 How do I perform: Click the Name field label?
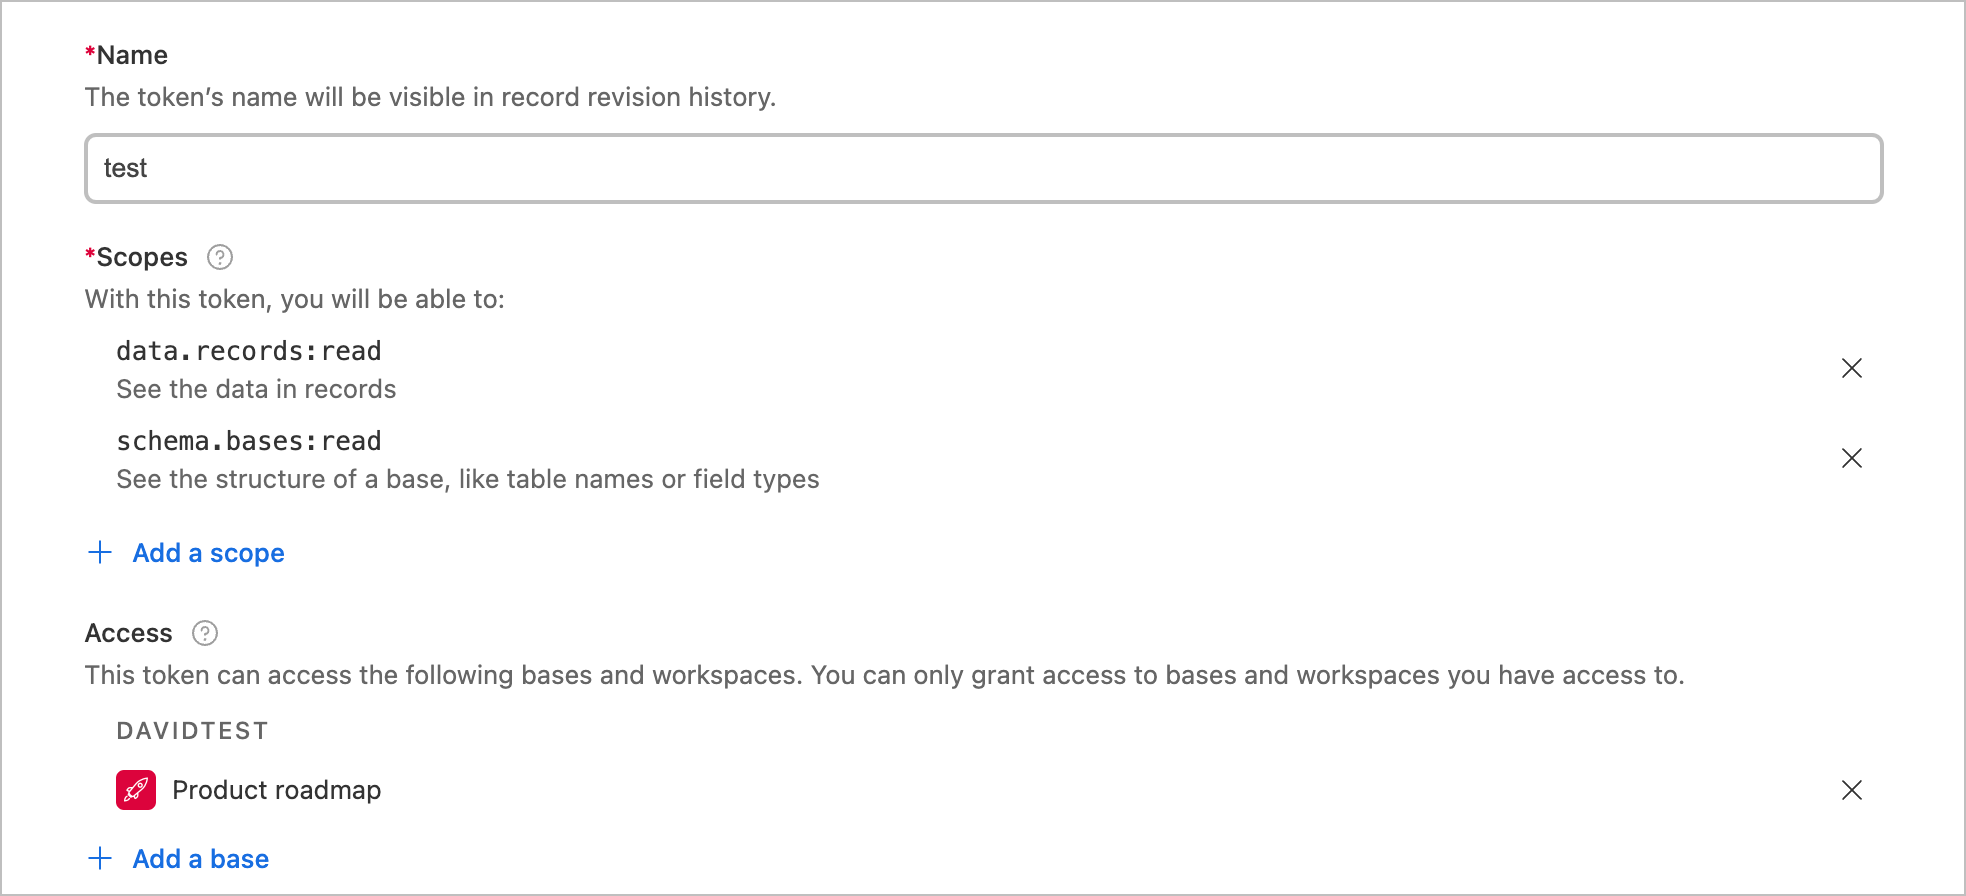pyautogui.click(x=131, y=55)
